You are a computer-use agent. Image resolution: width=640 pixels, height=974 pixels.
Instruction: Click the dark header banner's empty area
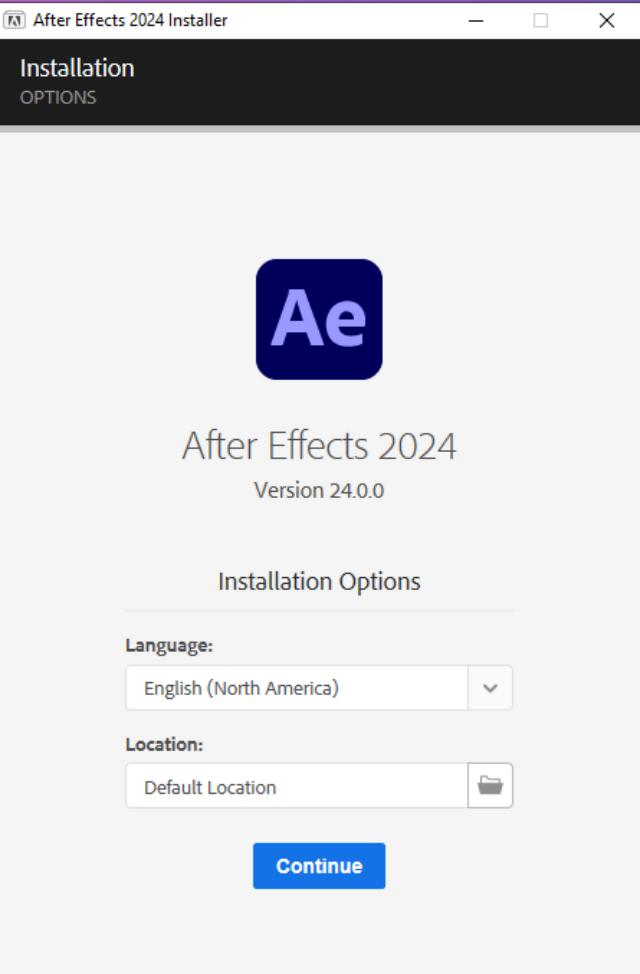(x=400, y=82)
